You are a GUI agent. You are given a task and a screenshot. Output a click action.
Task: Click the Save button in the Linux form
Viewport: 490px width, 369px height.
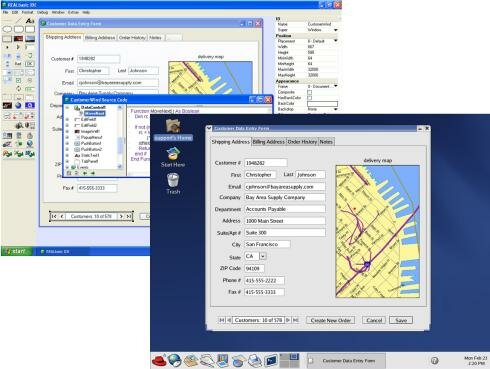[401, 320]
